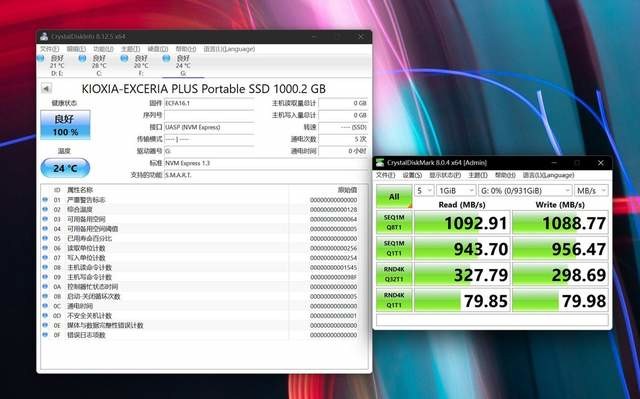Open the G: 0% drive selector dropdown
The image size is (640, 399).
(x=525, y=191)
